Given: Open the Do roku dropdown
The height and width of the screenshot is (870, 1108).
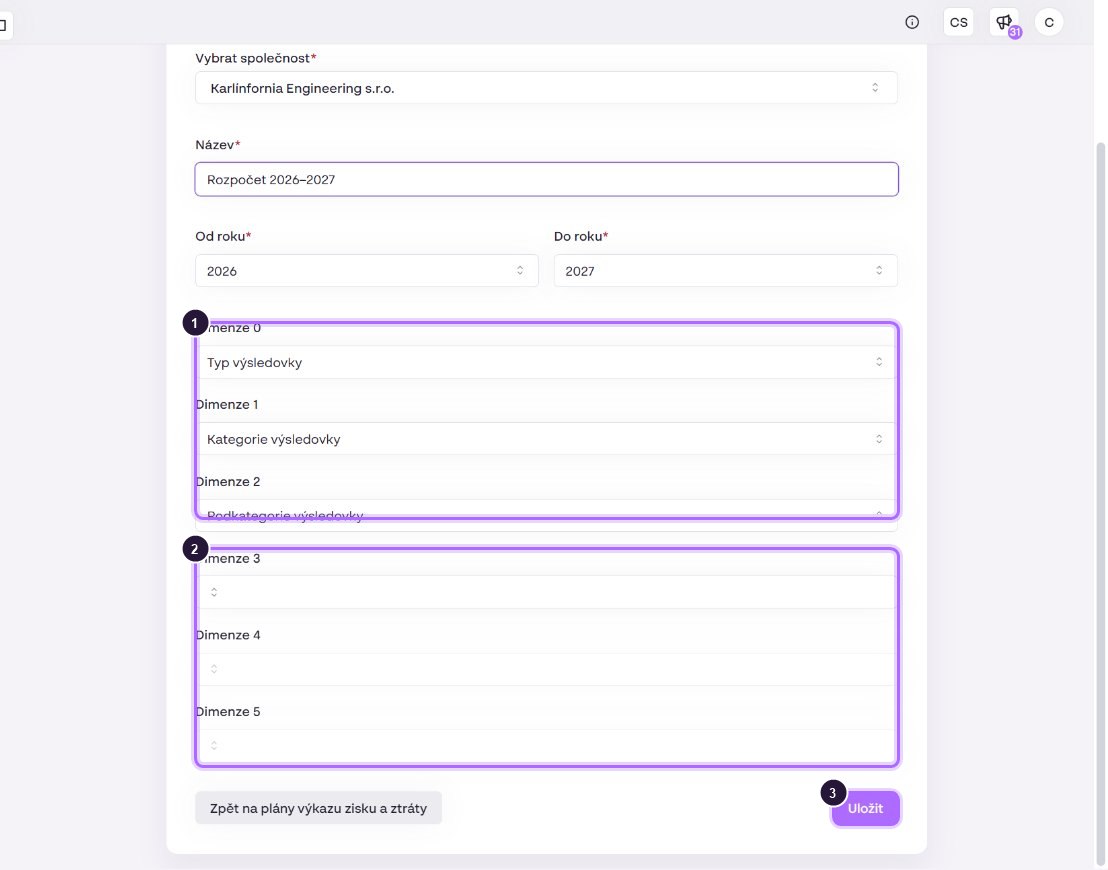Looking at the screenshot, I should tap(726, 271).
